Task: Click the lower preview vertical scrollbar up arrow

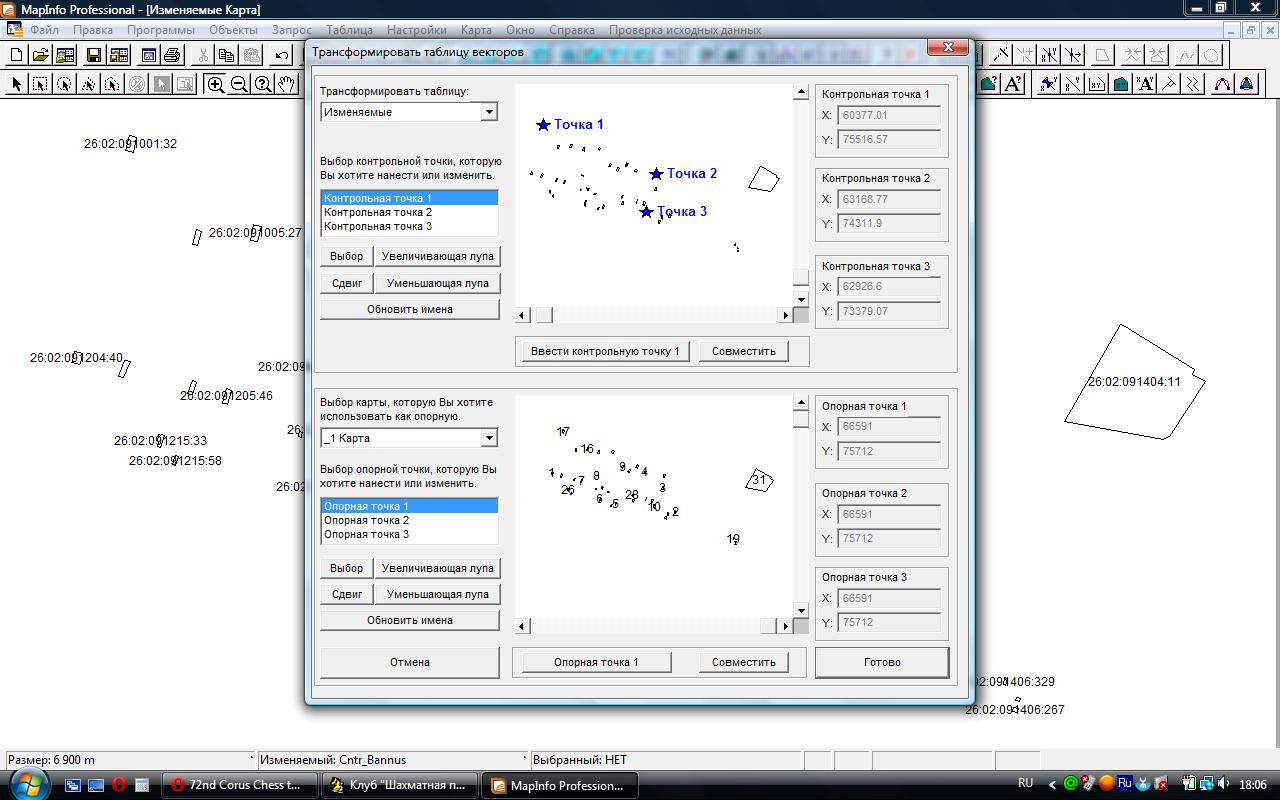Action: (x=801, y=403)
